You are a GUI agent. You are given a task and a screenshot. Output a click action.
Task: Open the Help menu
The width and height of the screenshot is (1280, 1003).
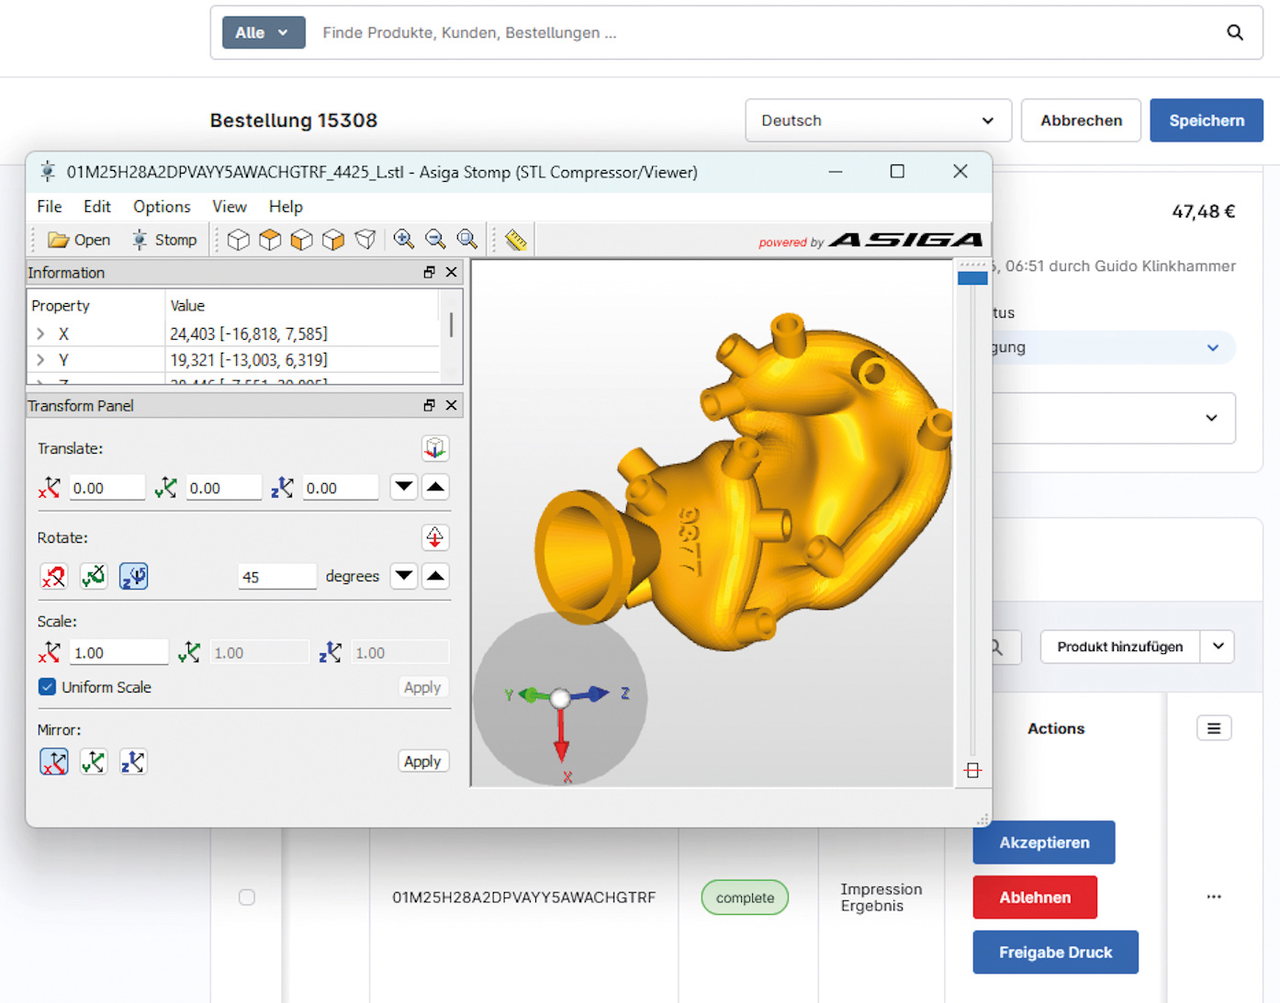point(286,206)
